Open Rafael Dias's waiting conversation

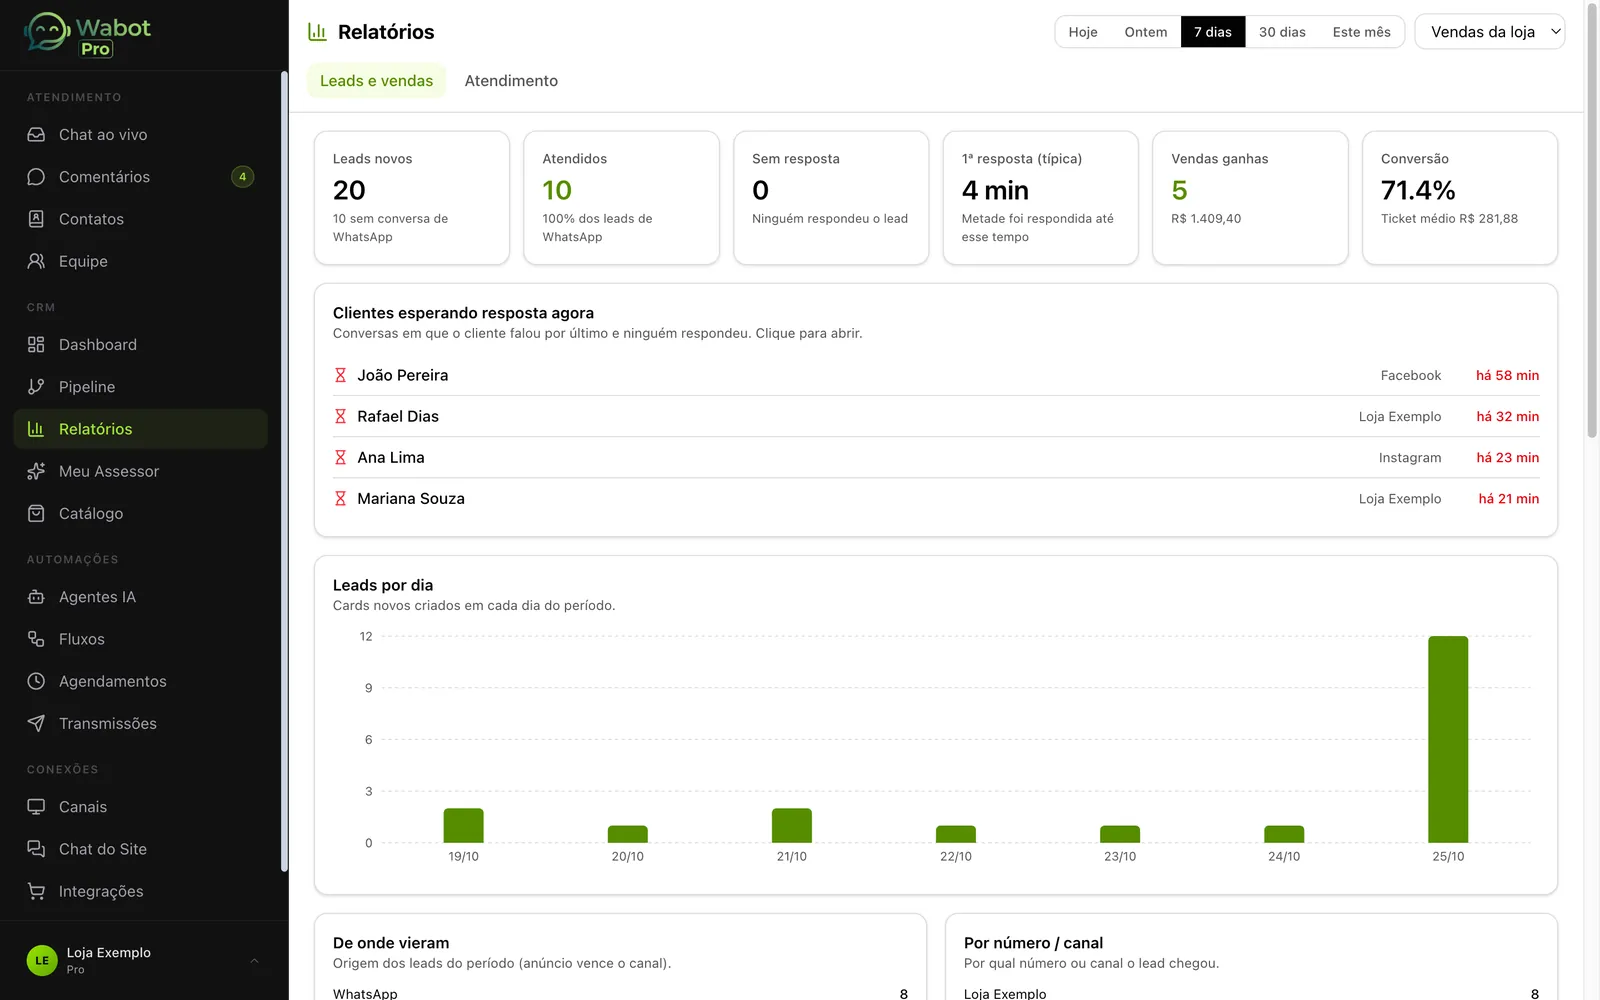point(936,416)
